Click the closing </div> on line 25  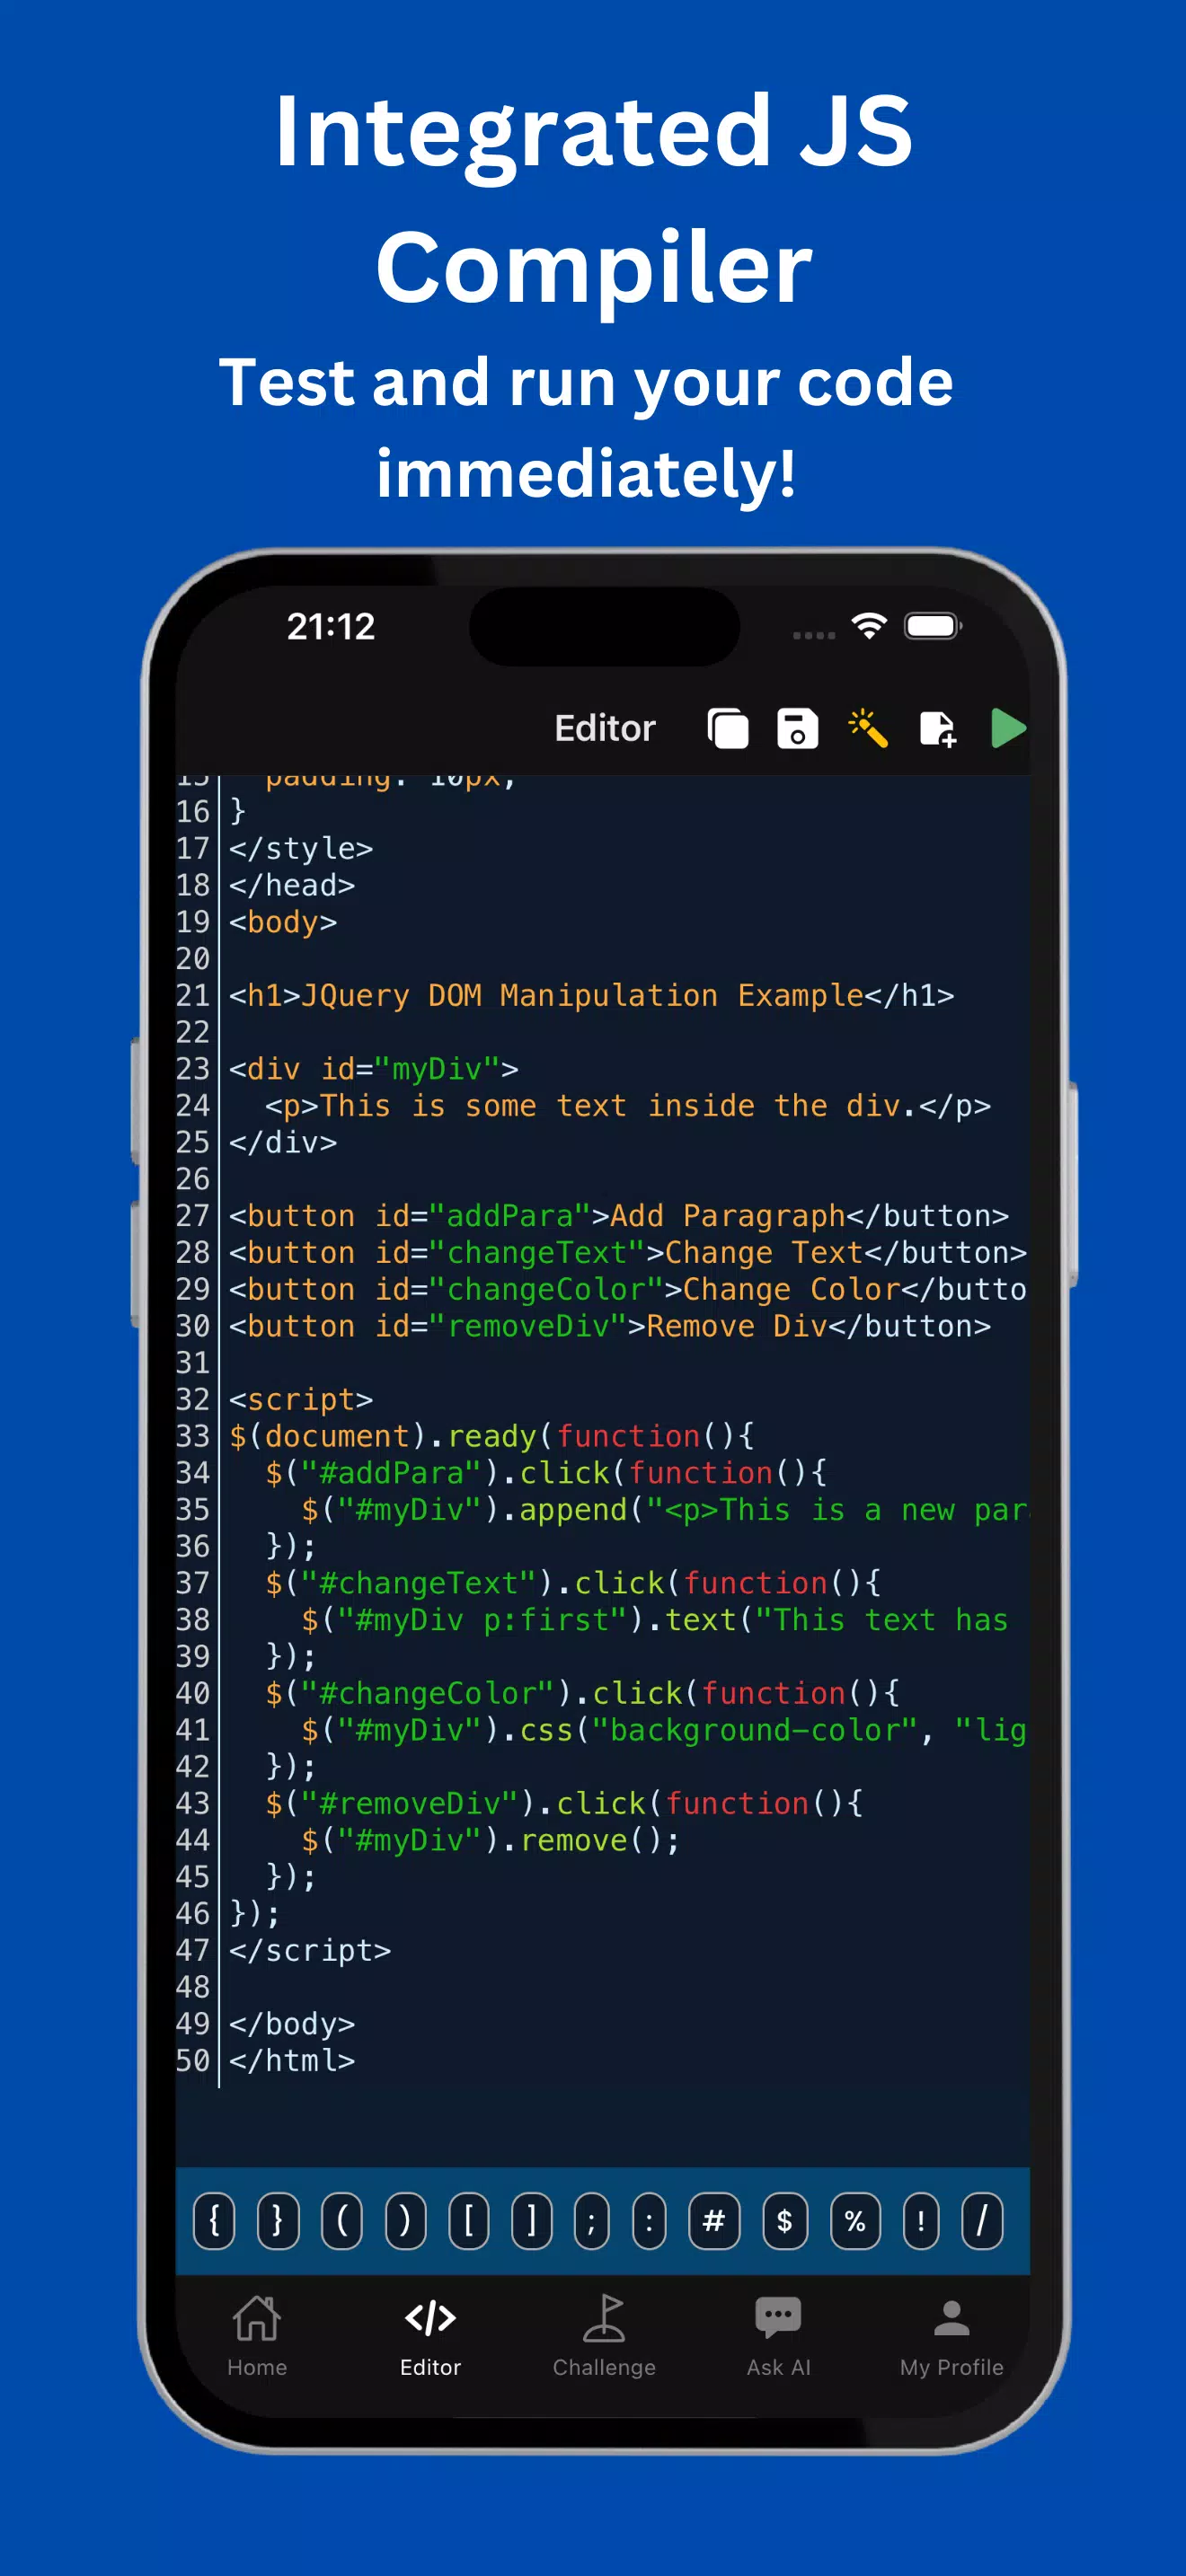click(283, 1143)
